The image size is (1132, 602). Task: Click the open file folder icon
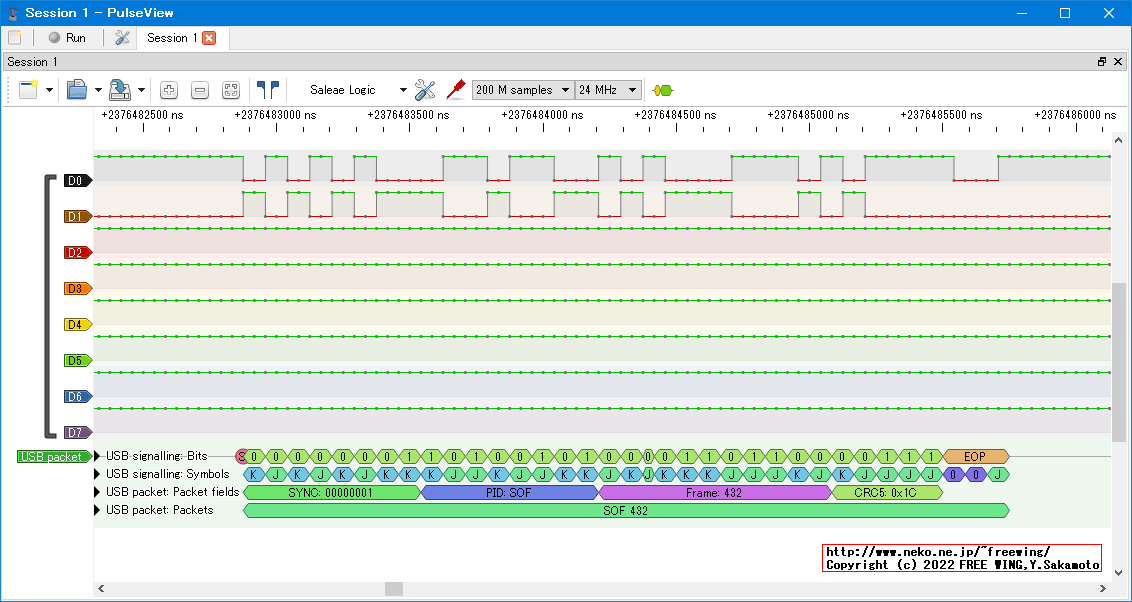click(x=77, y=90)
